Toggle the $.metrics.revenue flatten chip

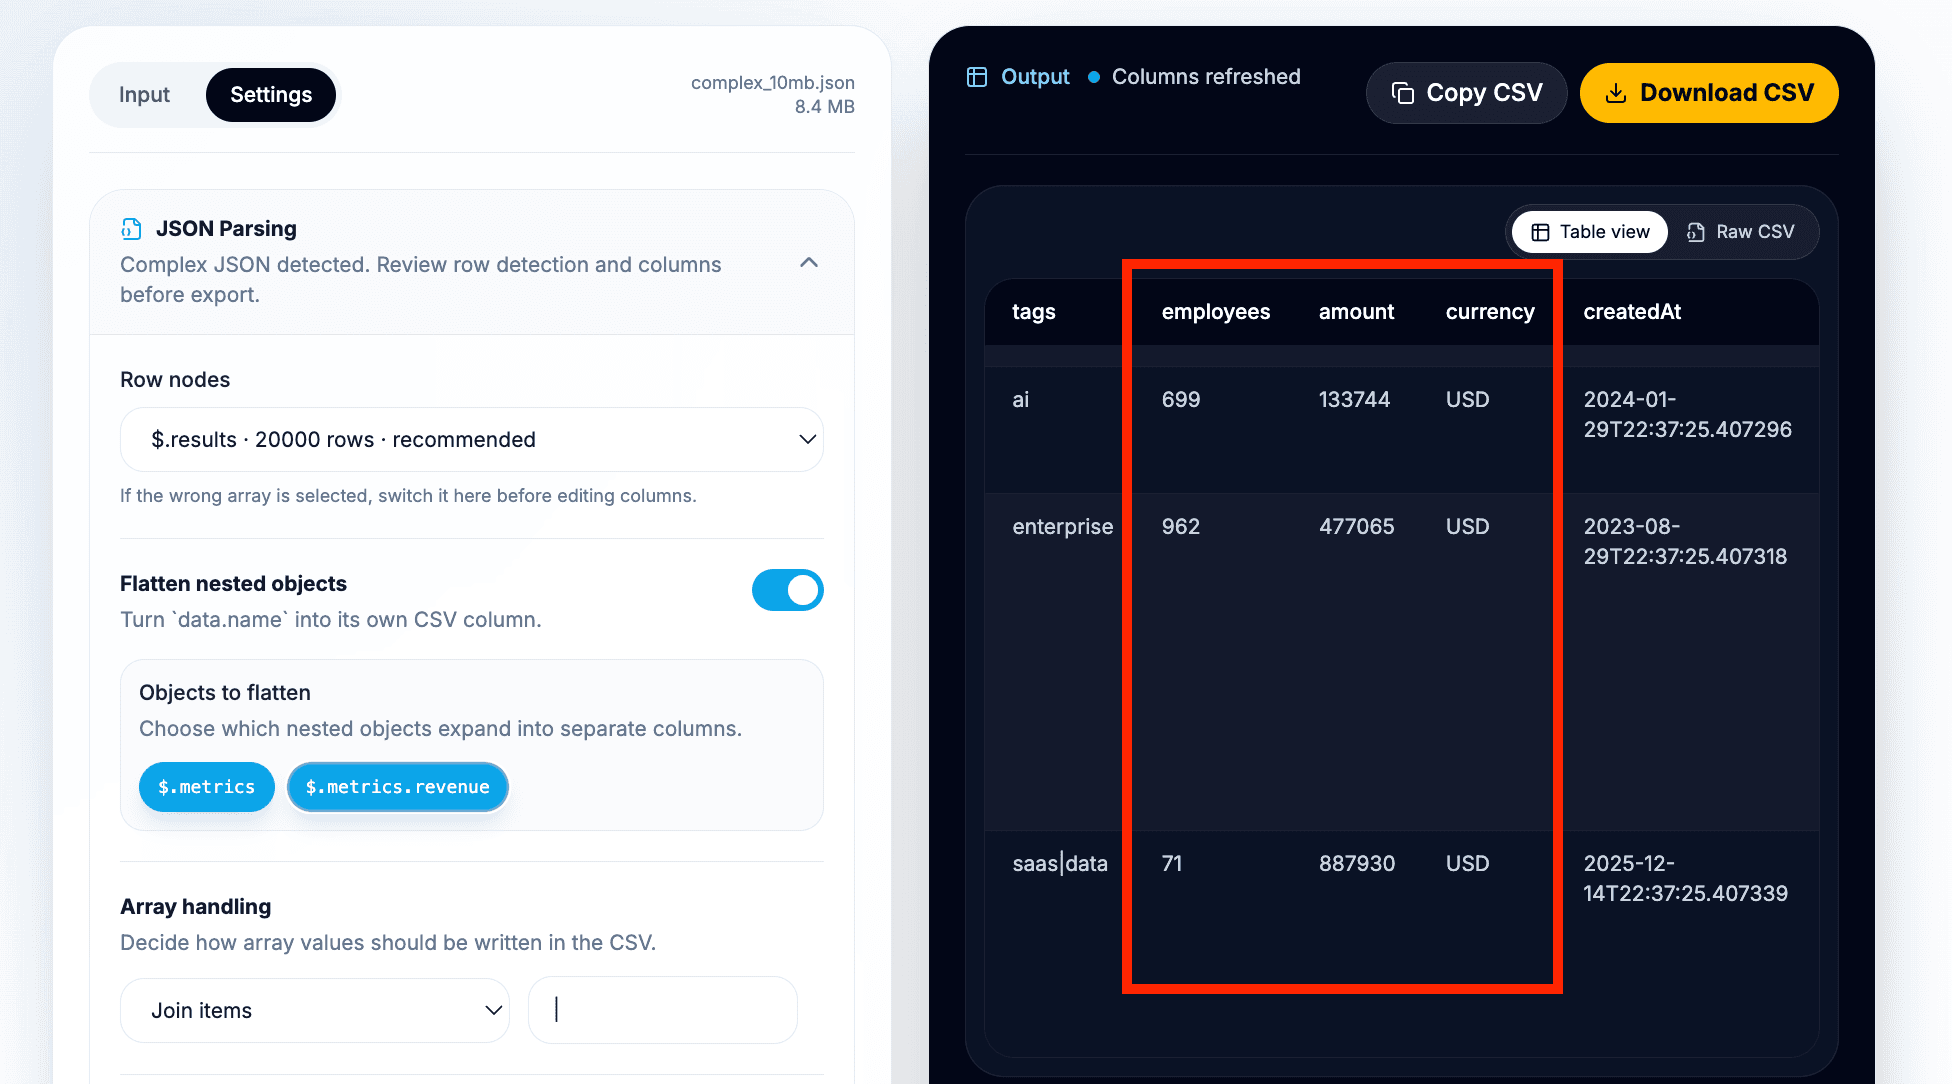tap(398, 787)
